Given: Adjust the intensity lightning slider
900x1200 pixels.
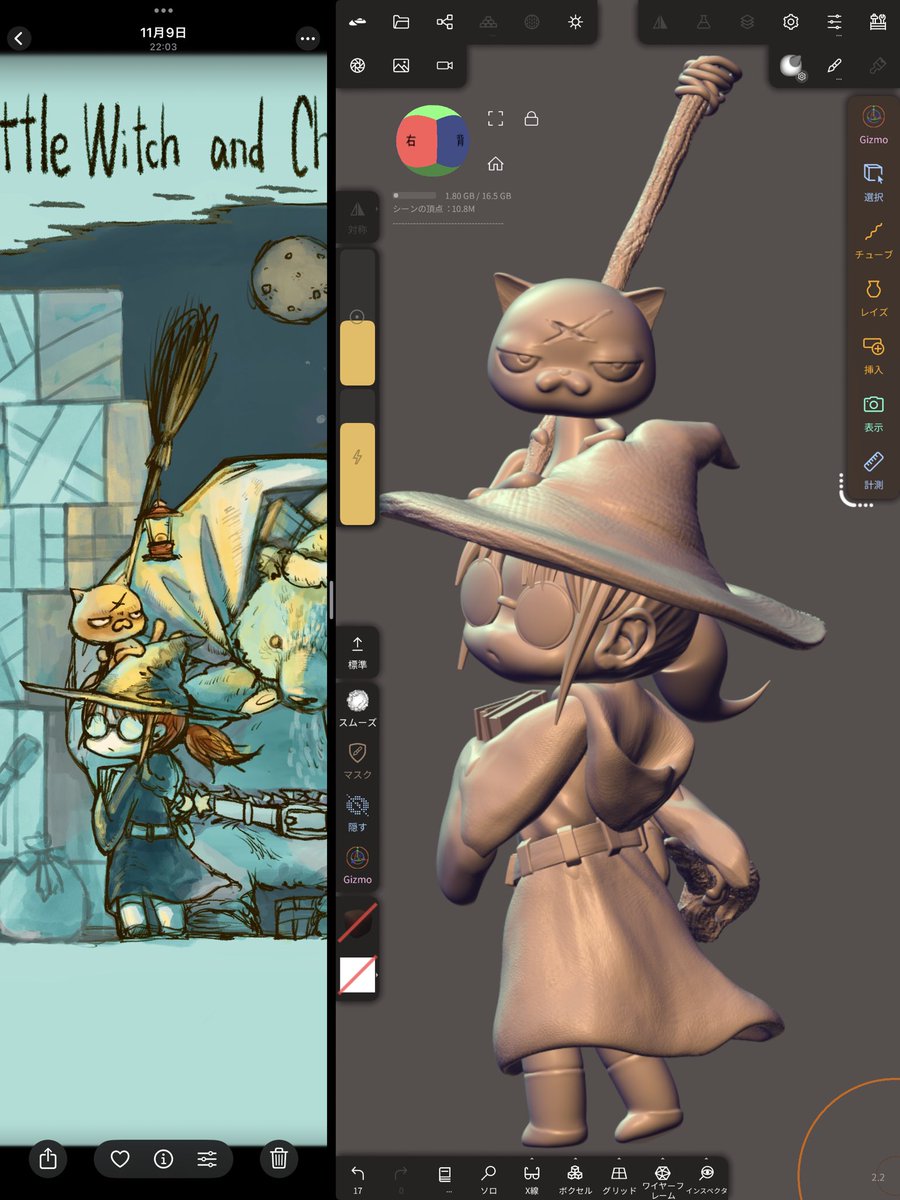Looking at the screenshot, I should coord(358,457).
